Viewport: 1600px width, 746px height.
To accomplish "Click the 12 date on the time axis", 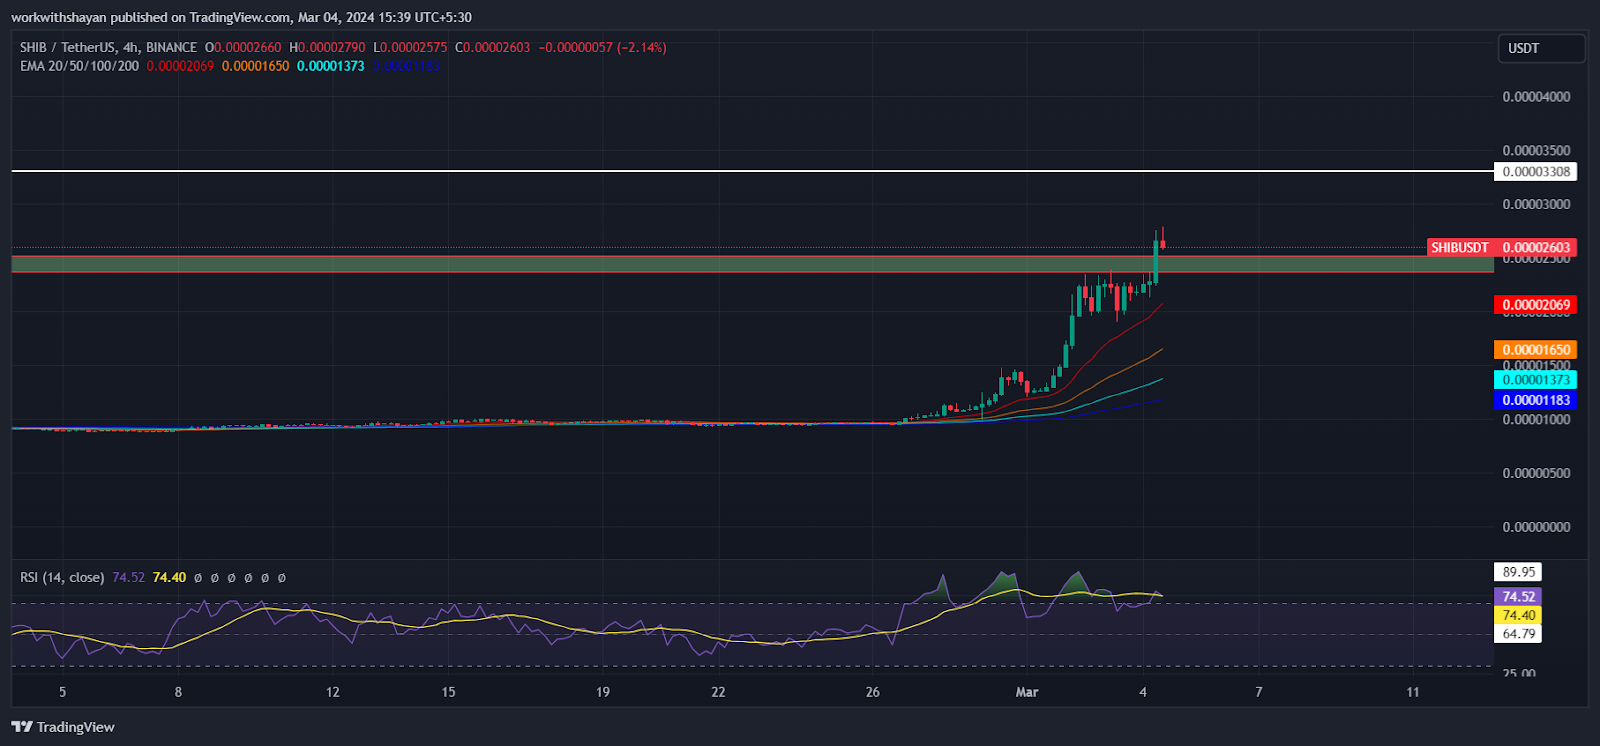I will (333, 692).
